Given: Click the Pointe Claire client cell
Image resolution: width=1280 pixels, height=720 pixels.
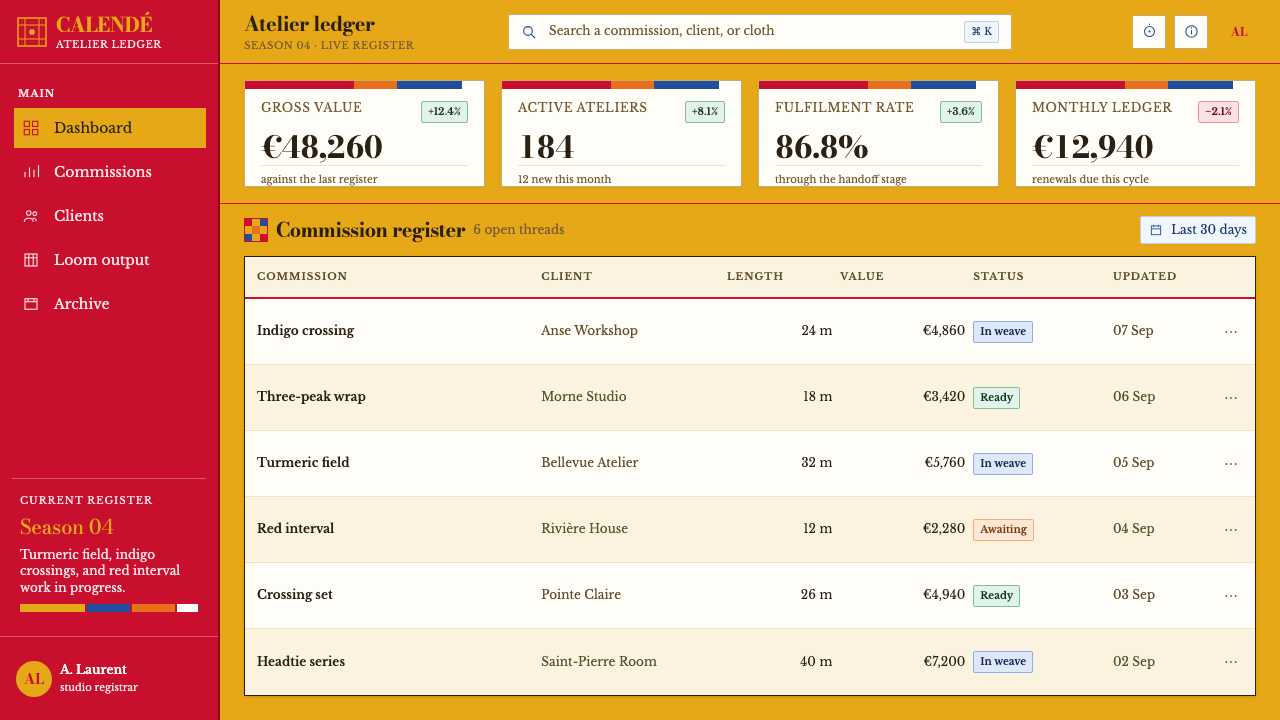Looking at the screenshot, I should pyautogui.click(x=581, y=595).
